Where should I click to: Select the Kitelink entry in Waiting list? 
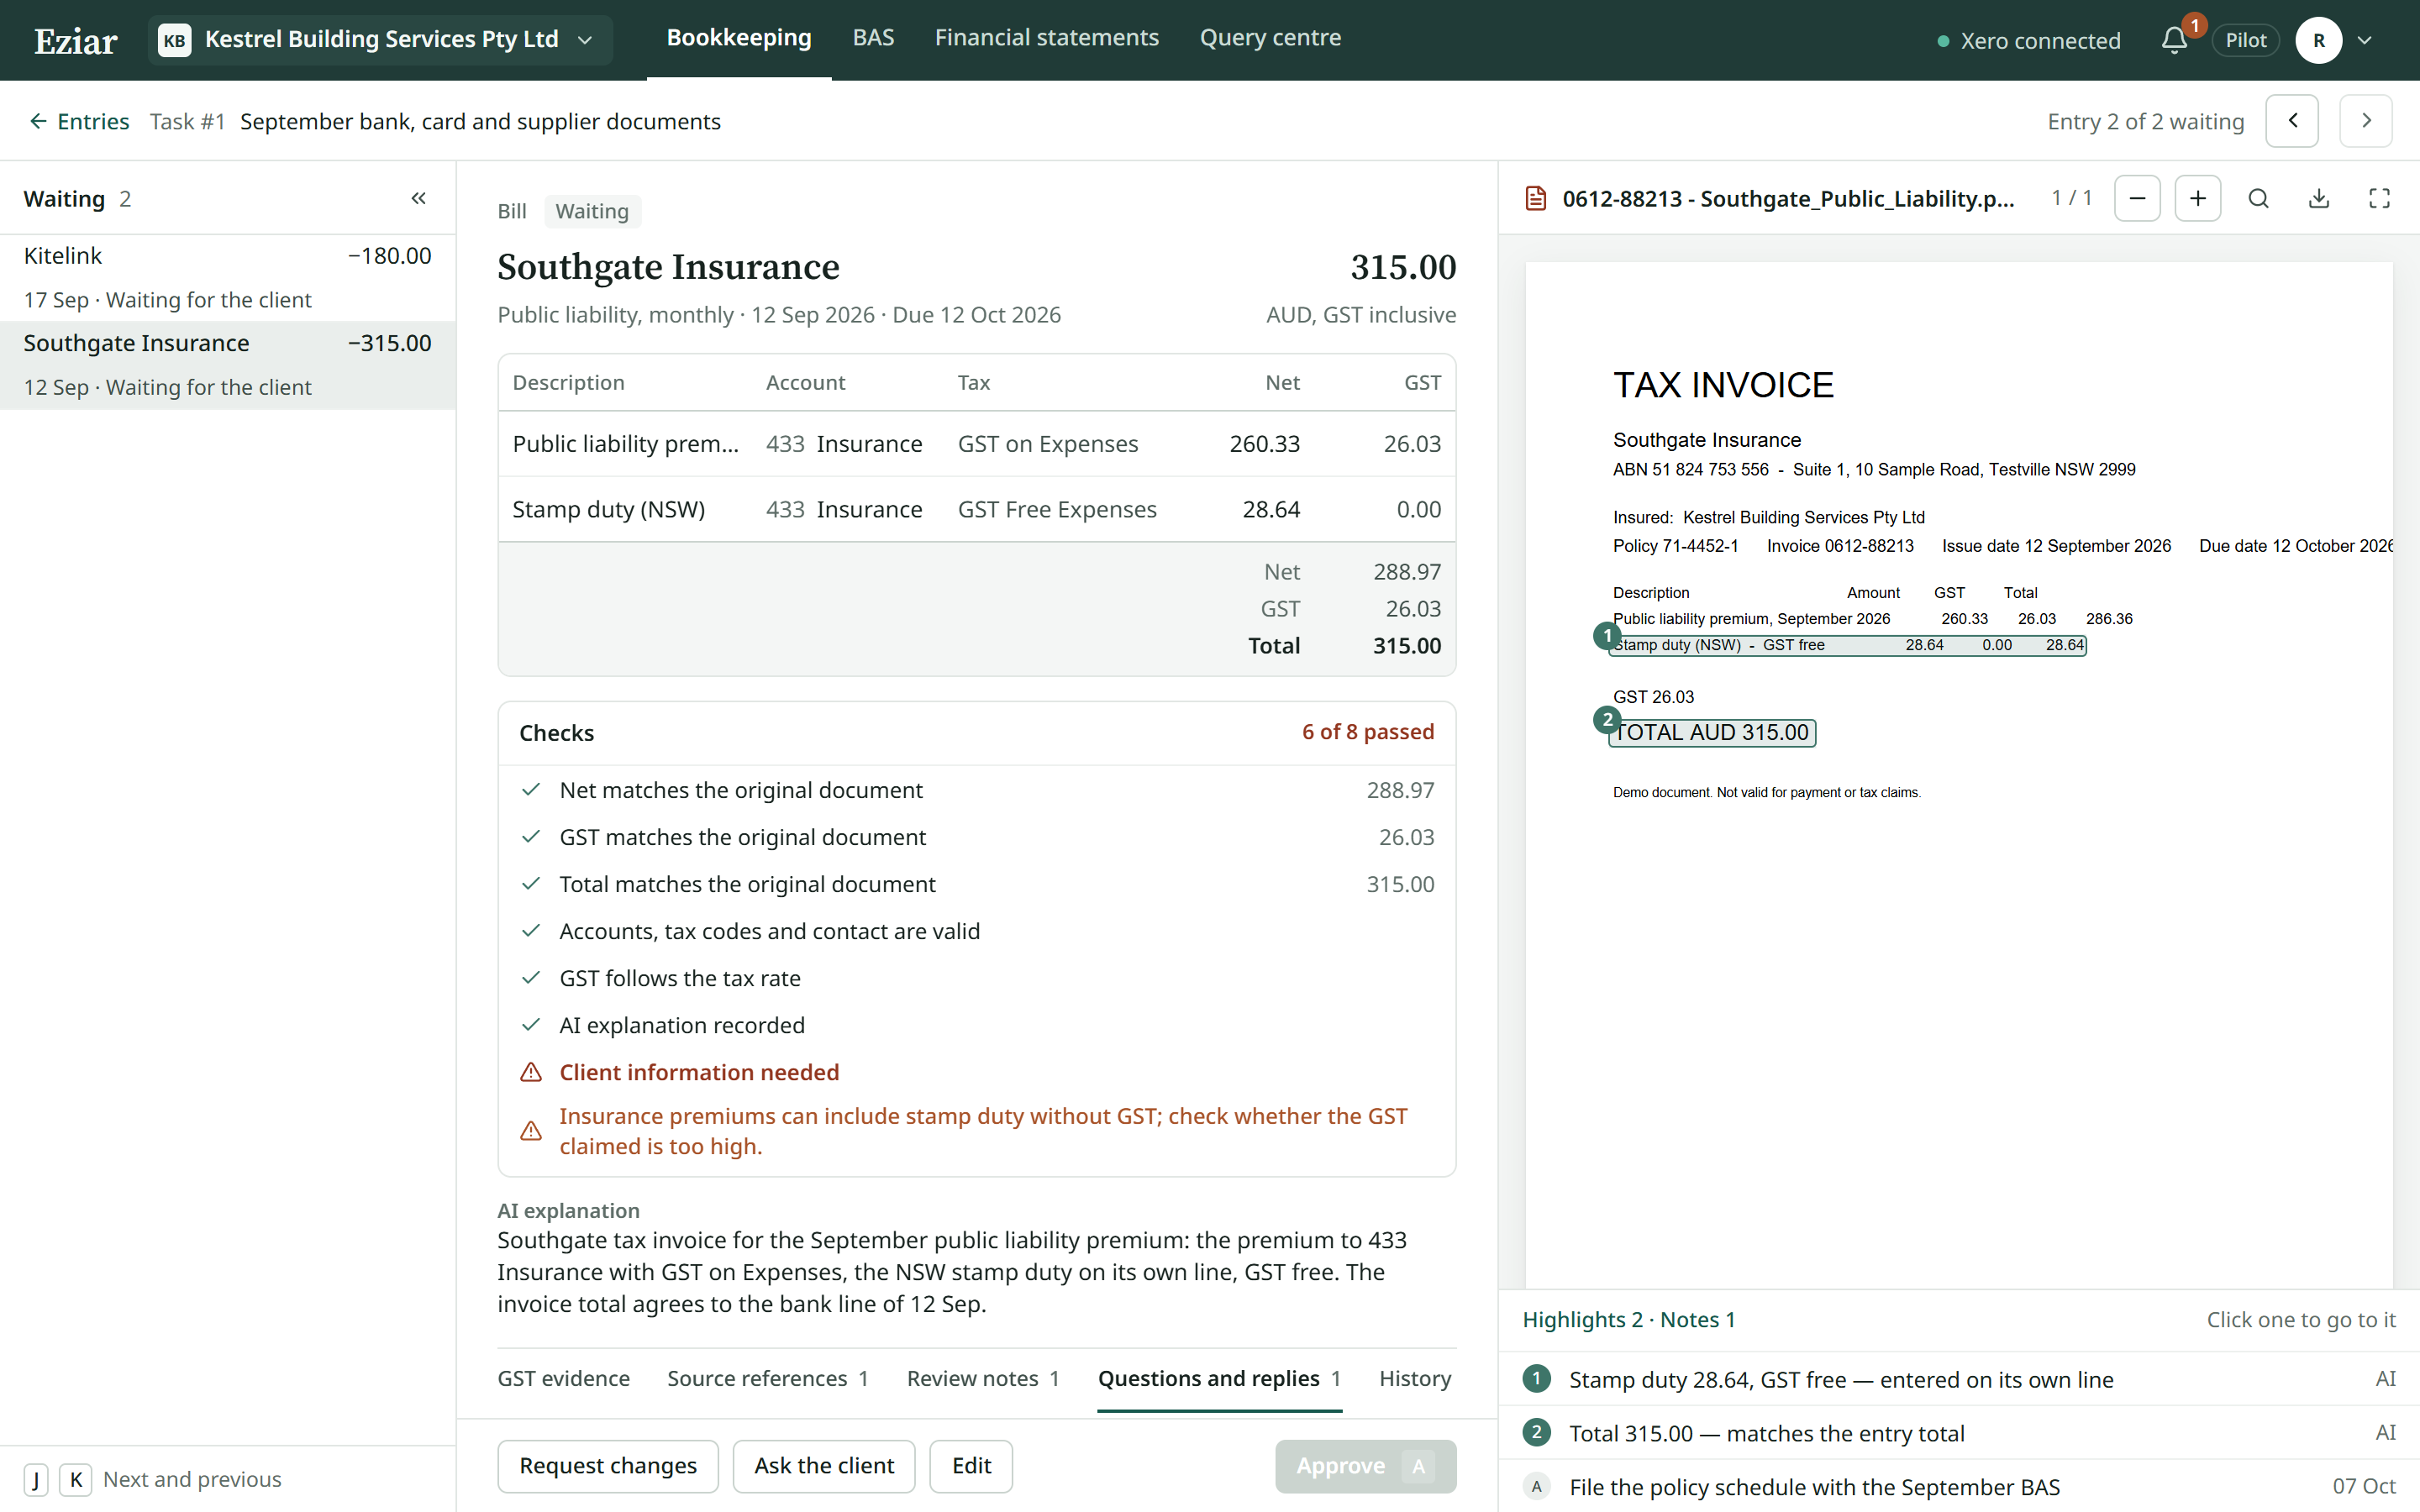click(x=228, y=278)
